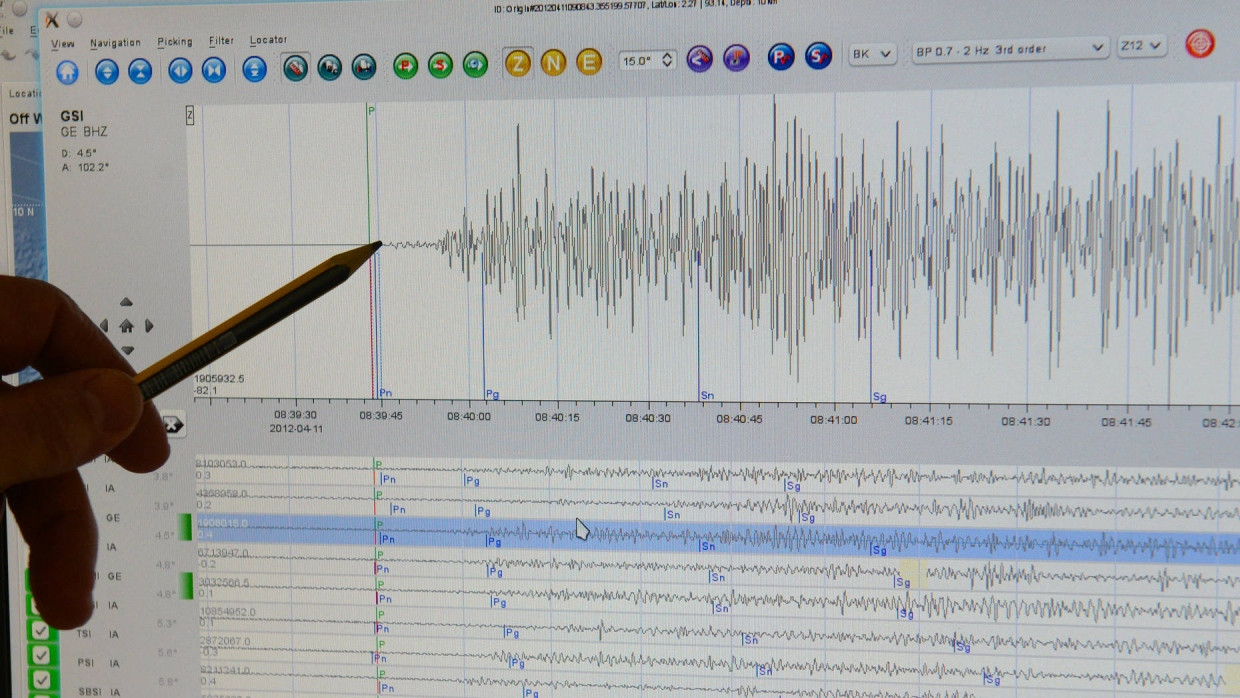Open the BK channel dropdown
Viewport: 1240px width, 698px height.
point(871,54)
